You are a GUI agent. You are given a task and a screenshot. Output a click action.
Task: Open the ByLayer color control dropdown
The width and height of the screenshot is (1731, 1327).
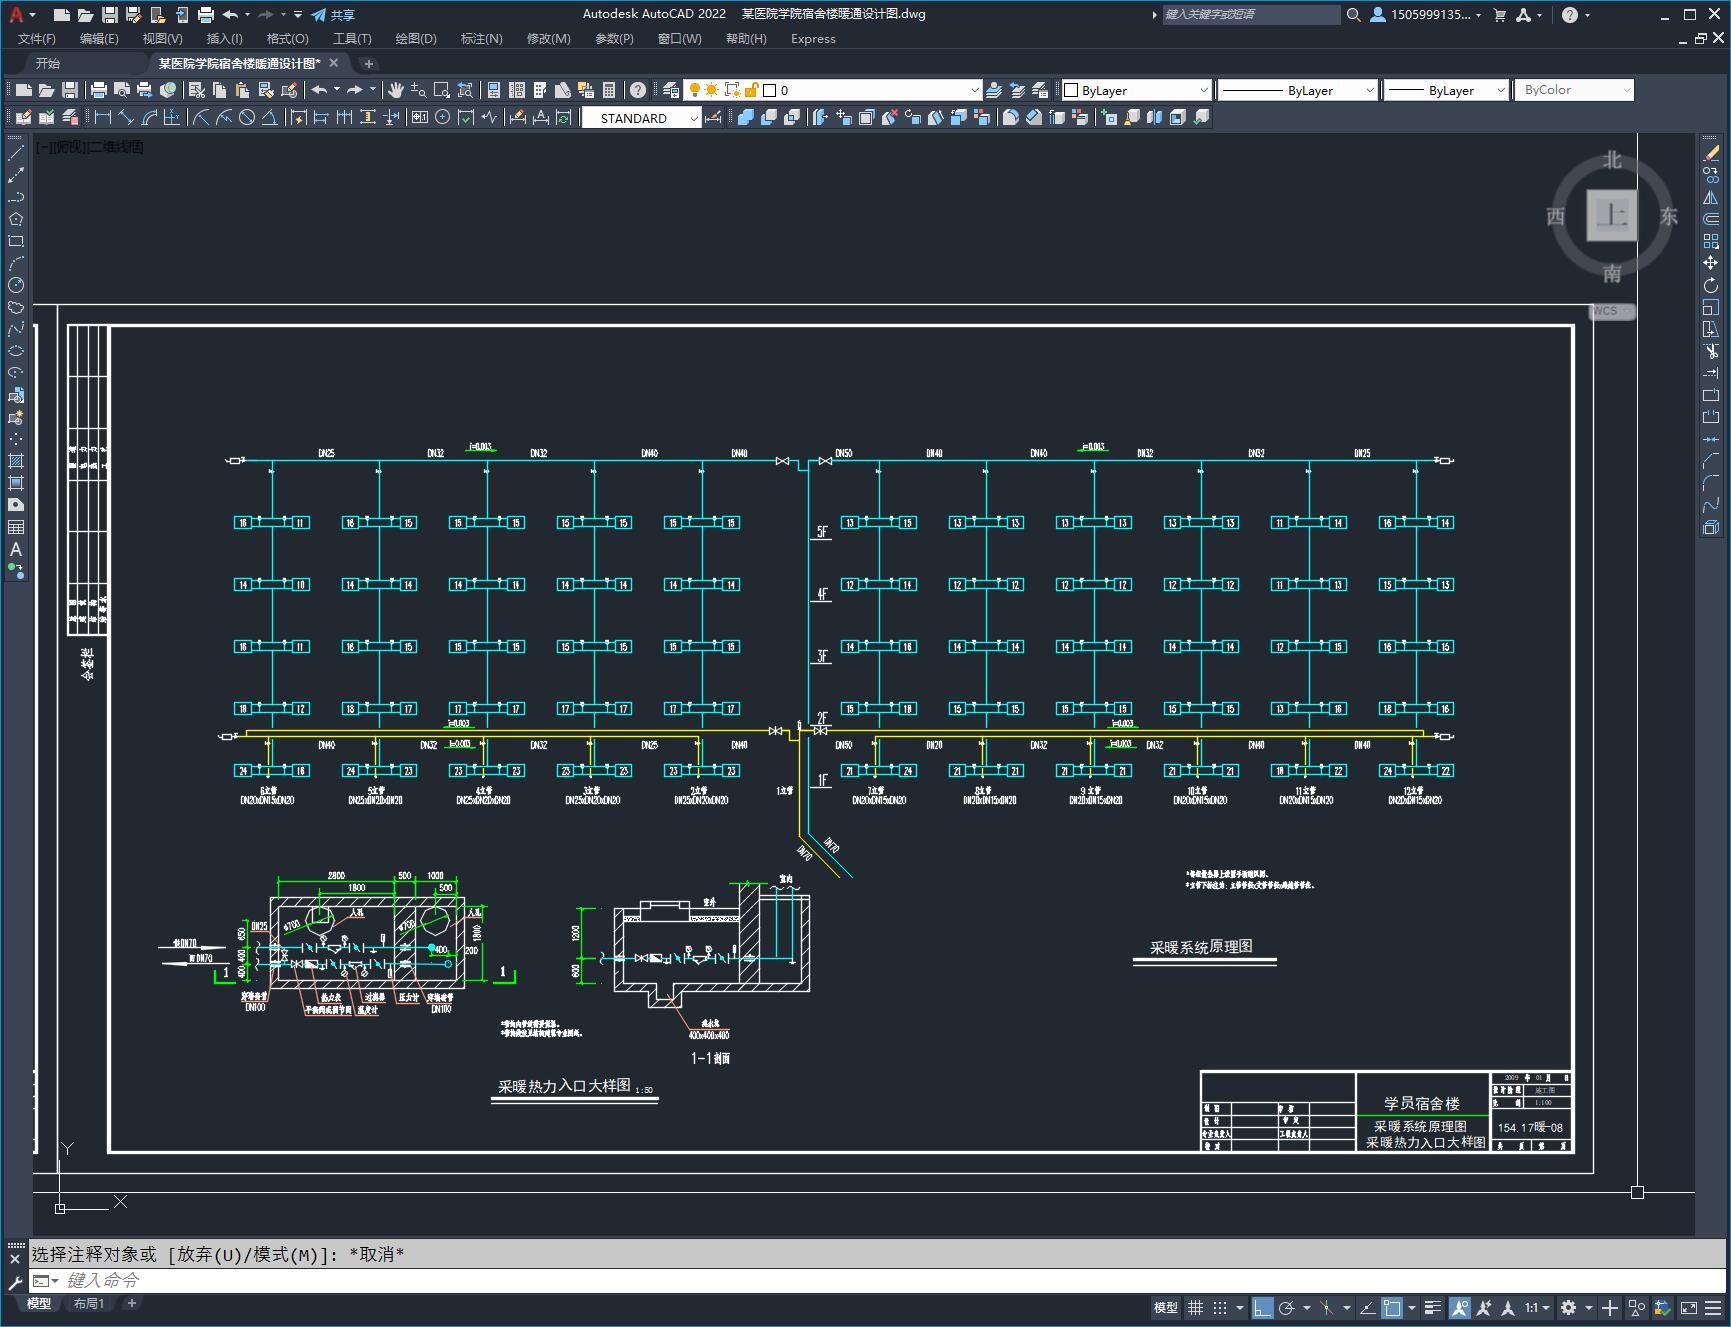[1136, 90]
